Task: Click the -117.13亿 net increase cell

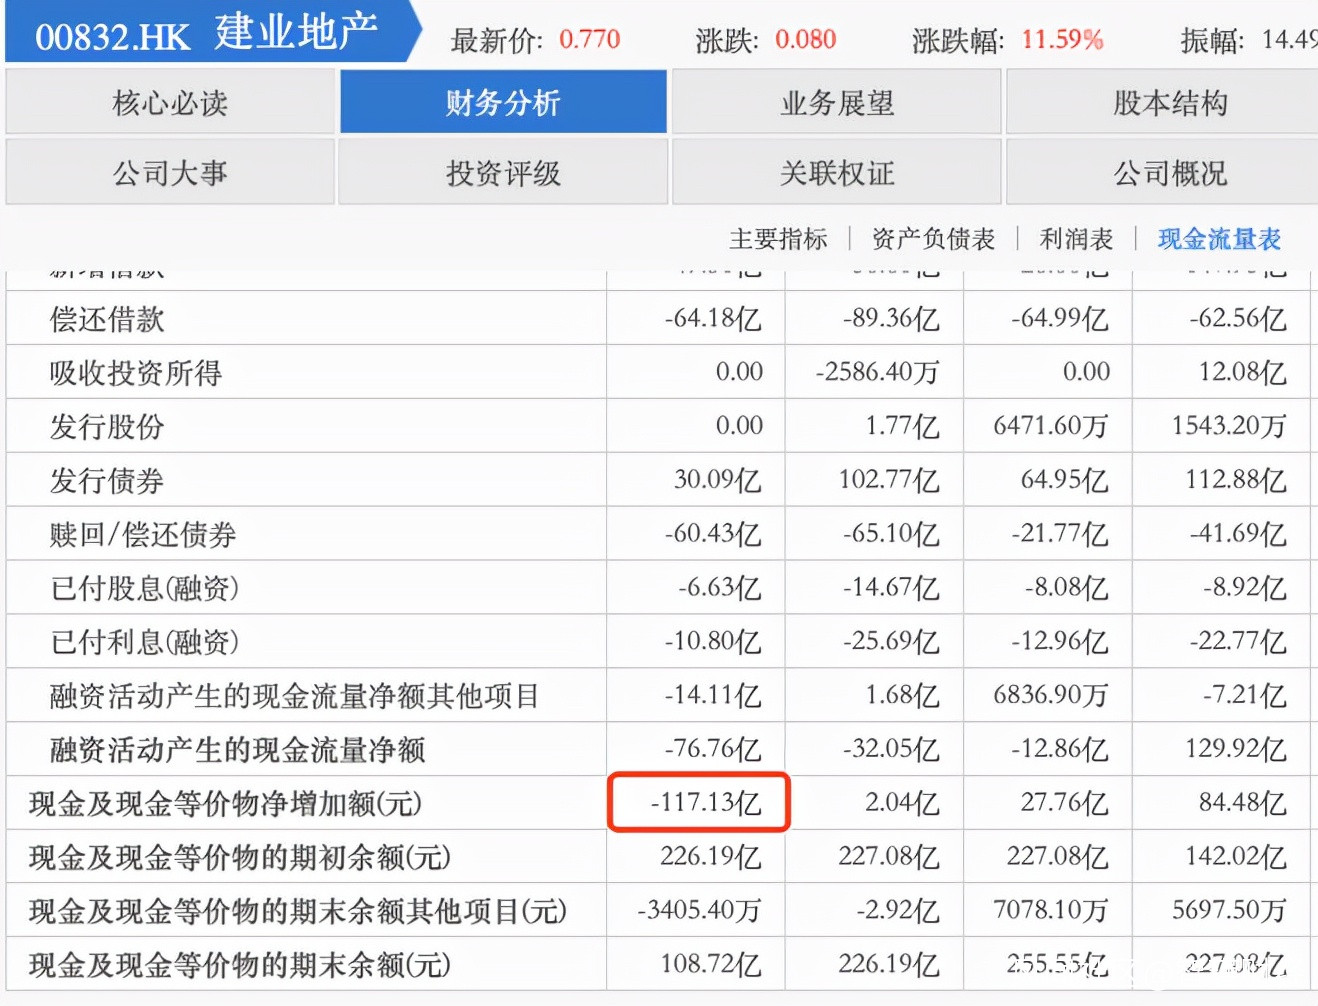Action: (x=706, y=804)
